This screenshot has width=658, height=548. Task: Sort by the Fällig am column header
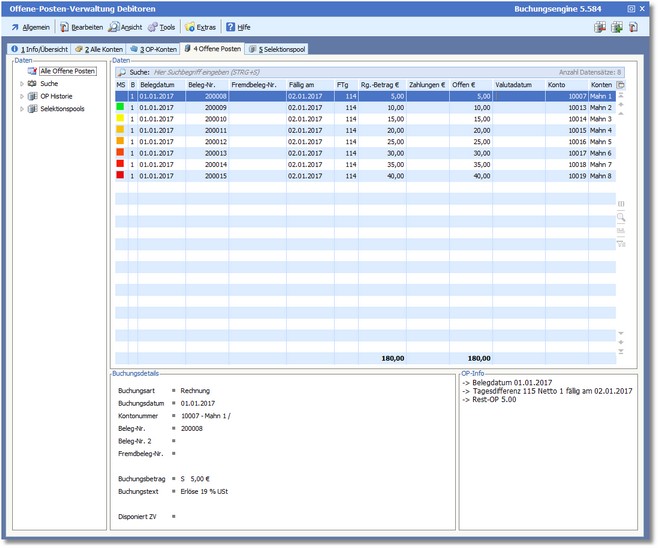tap(302, 85)
